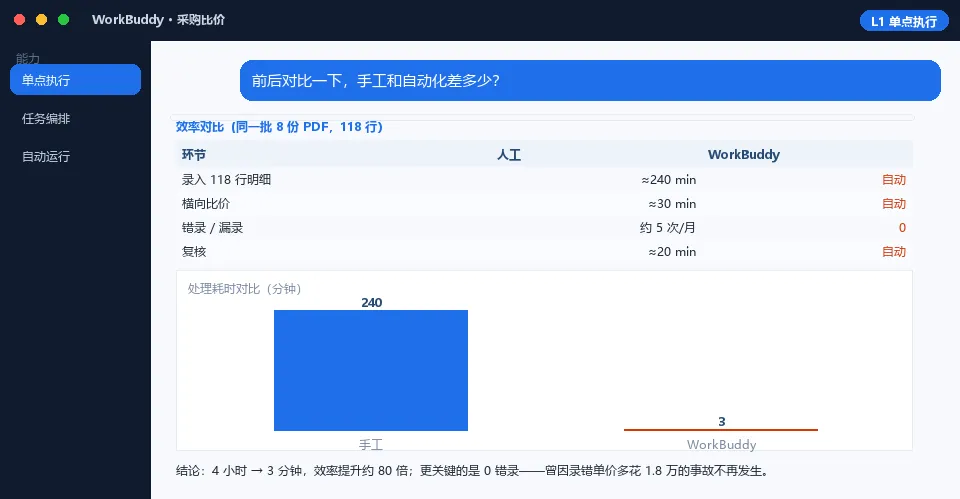Screen dimensions: 960x499
Task: Click the L1 单点执行 badge button
Action: 904,21
